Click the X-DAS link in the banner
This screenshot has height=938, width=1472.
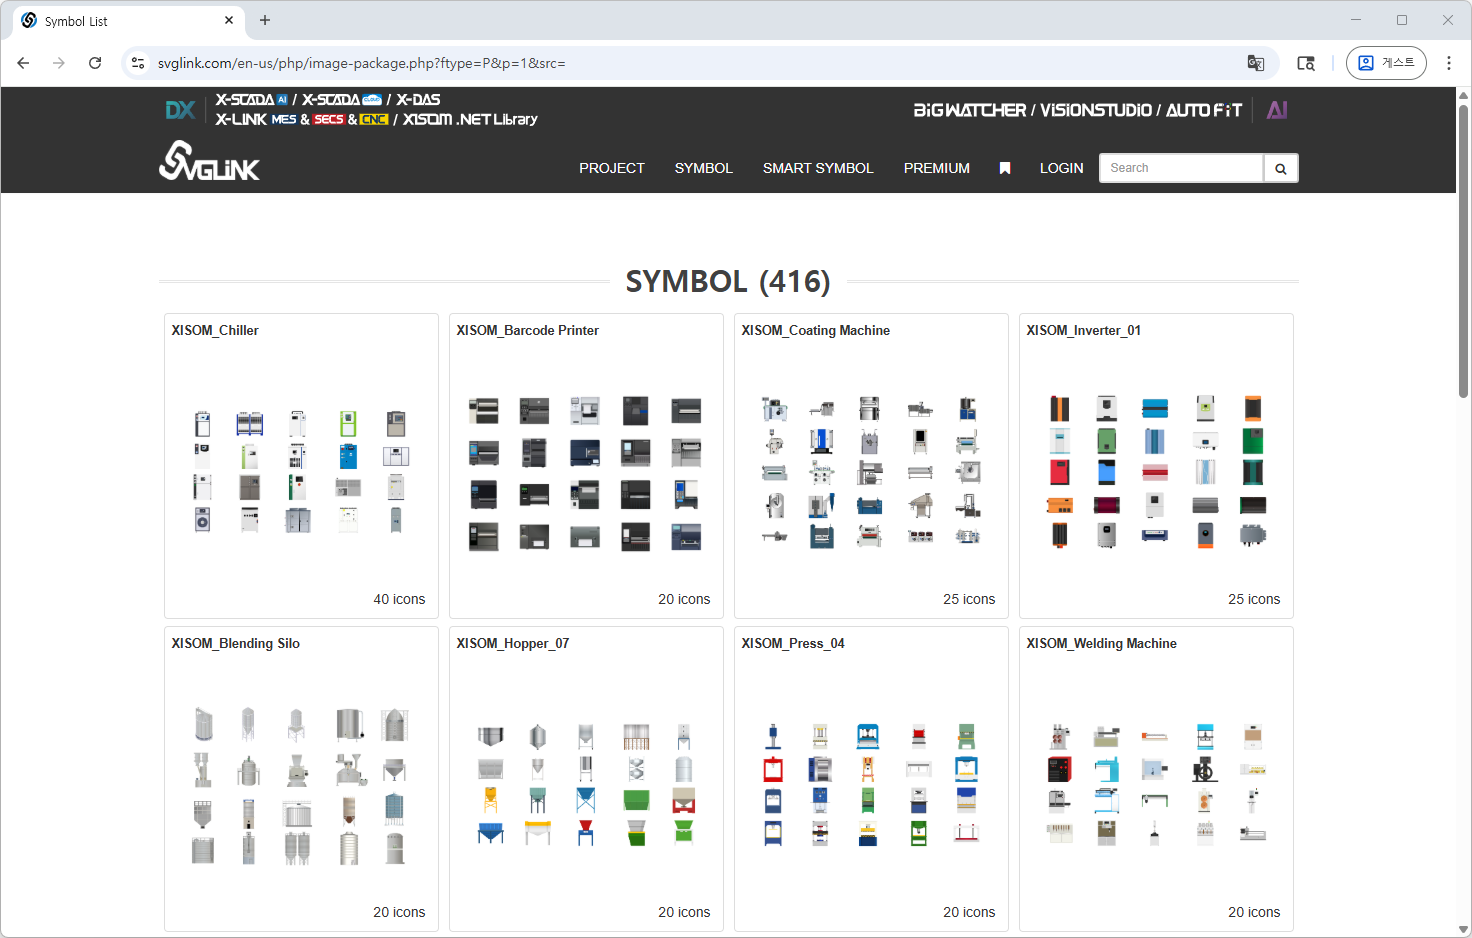pyautogui.click(x=418, y=100)
